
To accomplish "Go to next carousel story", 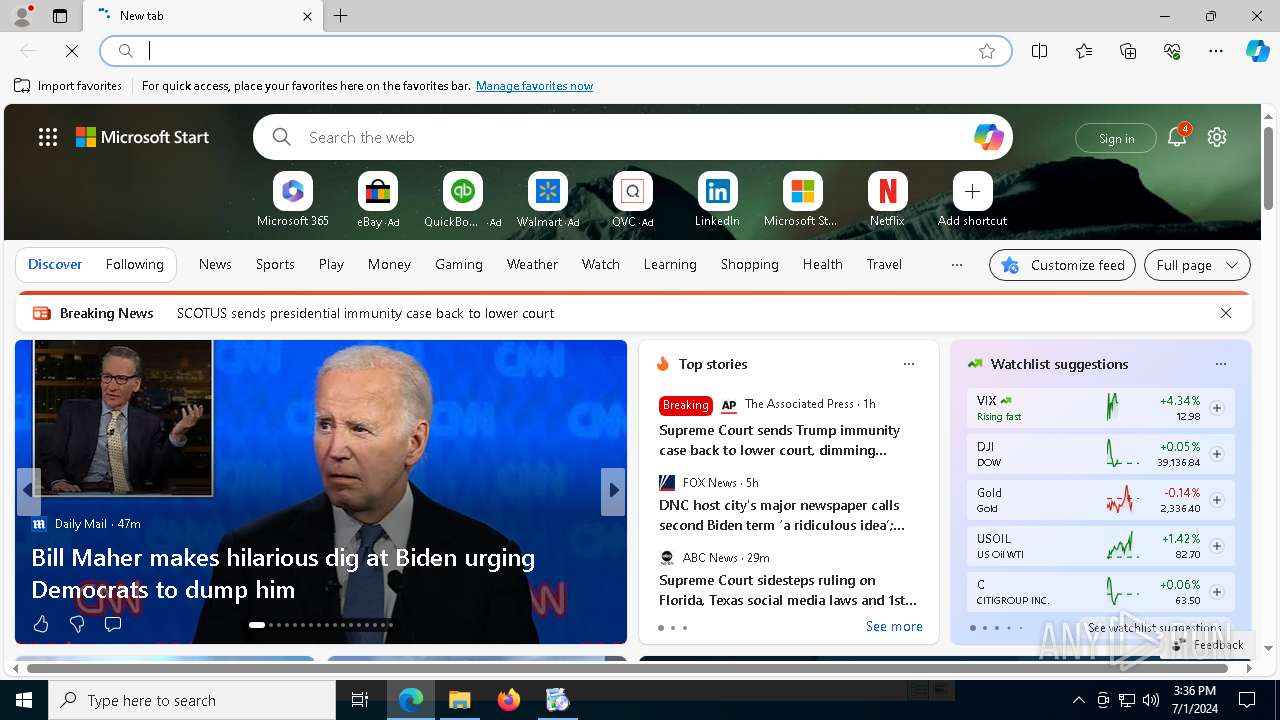I will point(613,491).
